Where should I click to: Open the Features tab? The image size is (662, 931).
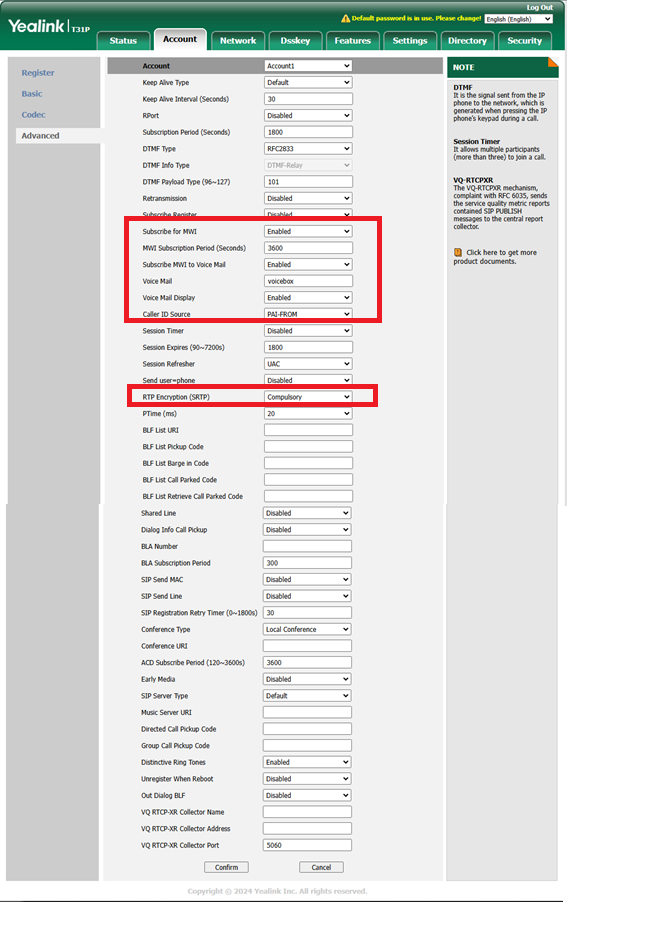(x=352, y=40)
